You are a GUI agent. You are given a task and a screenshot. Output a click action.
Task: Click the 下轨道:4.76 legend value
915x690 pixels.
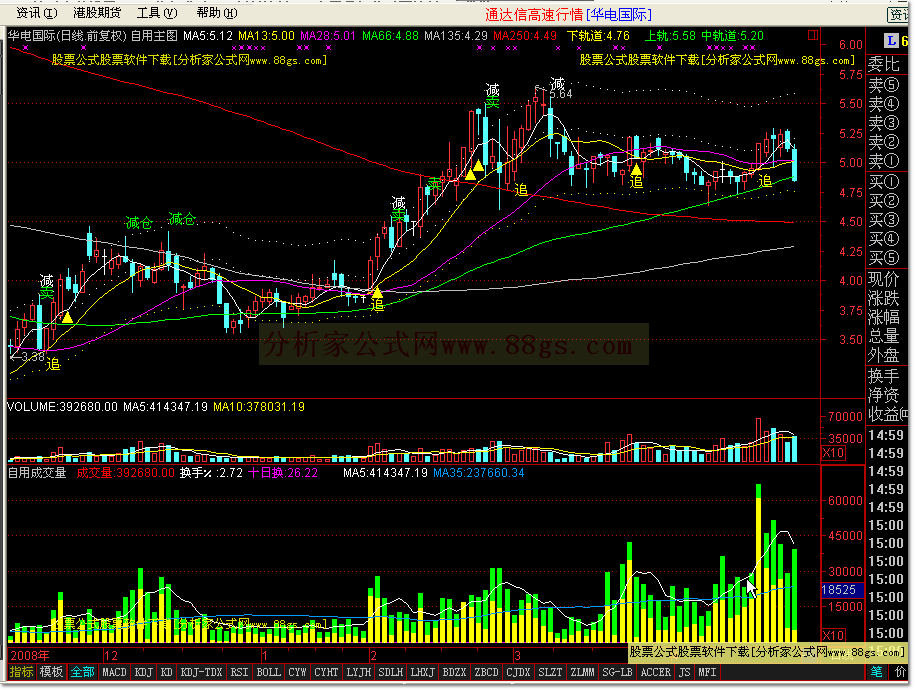[x=598, y=36]
